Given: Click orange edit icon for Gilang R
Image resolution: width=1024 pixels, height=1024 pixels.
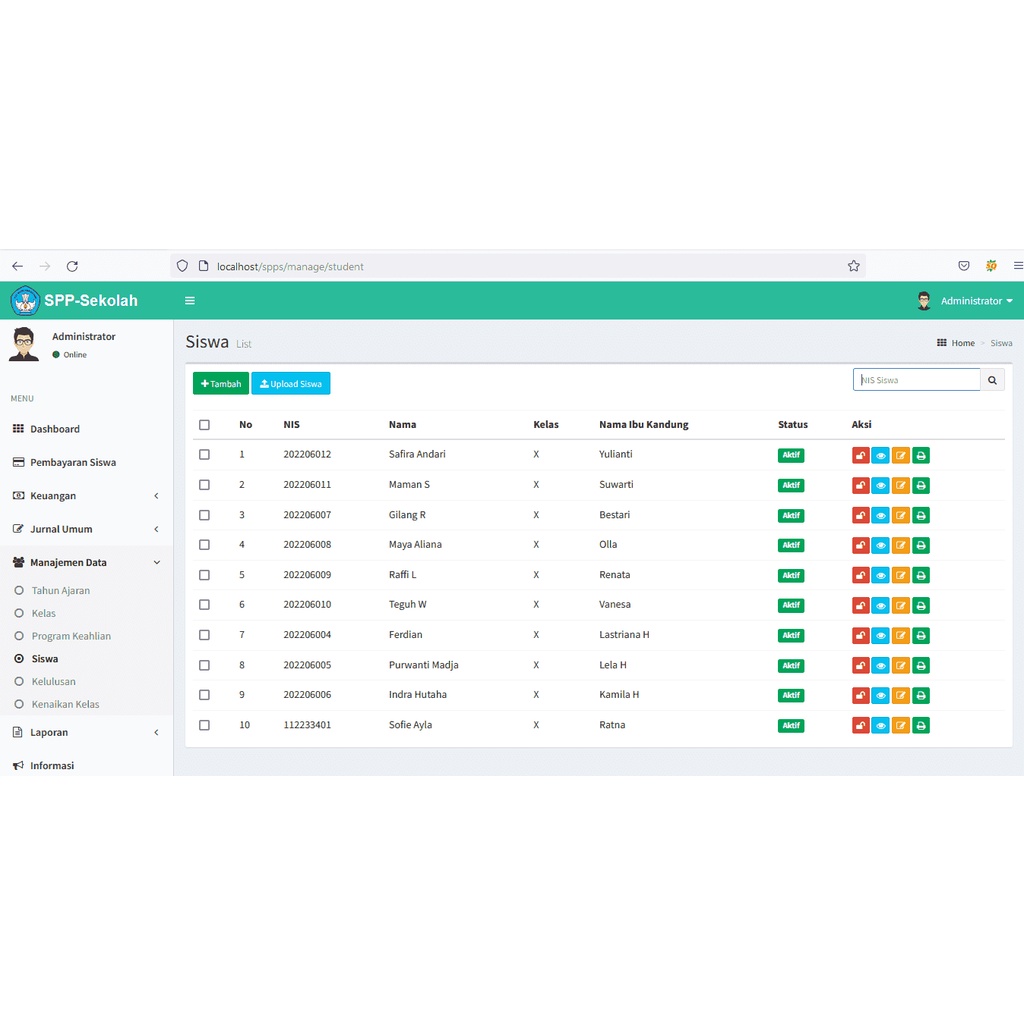Looking at the screenshot, I should pos(901,516).
